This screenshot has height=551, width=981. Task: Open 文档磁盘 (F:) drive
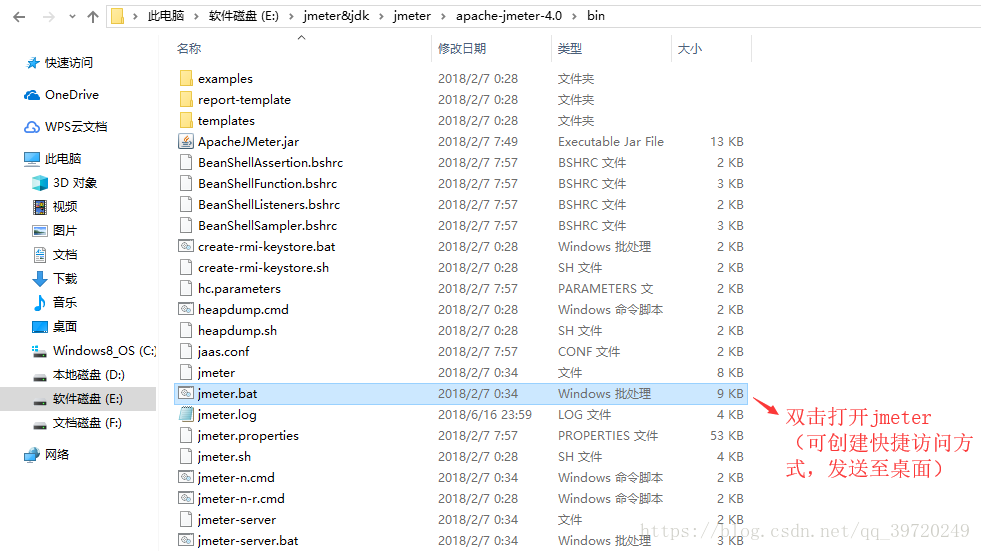point(87,423)
